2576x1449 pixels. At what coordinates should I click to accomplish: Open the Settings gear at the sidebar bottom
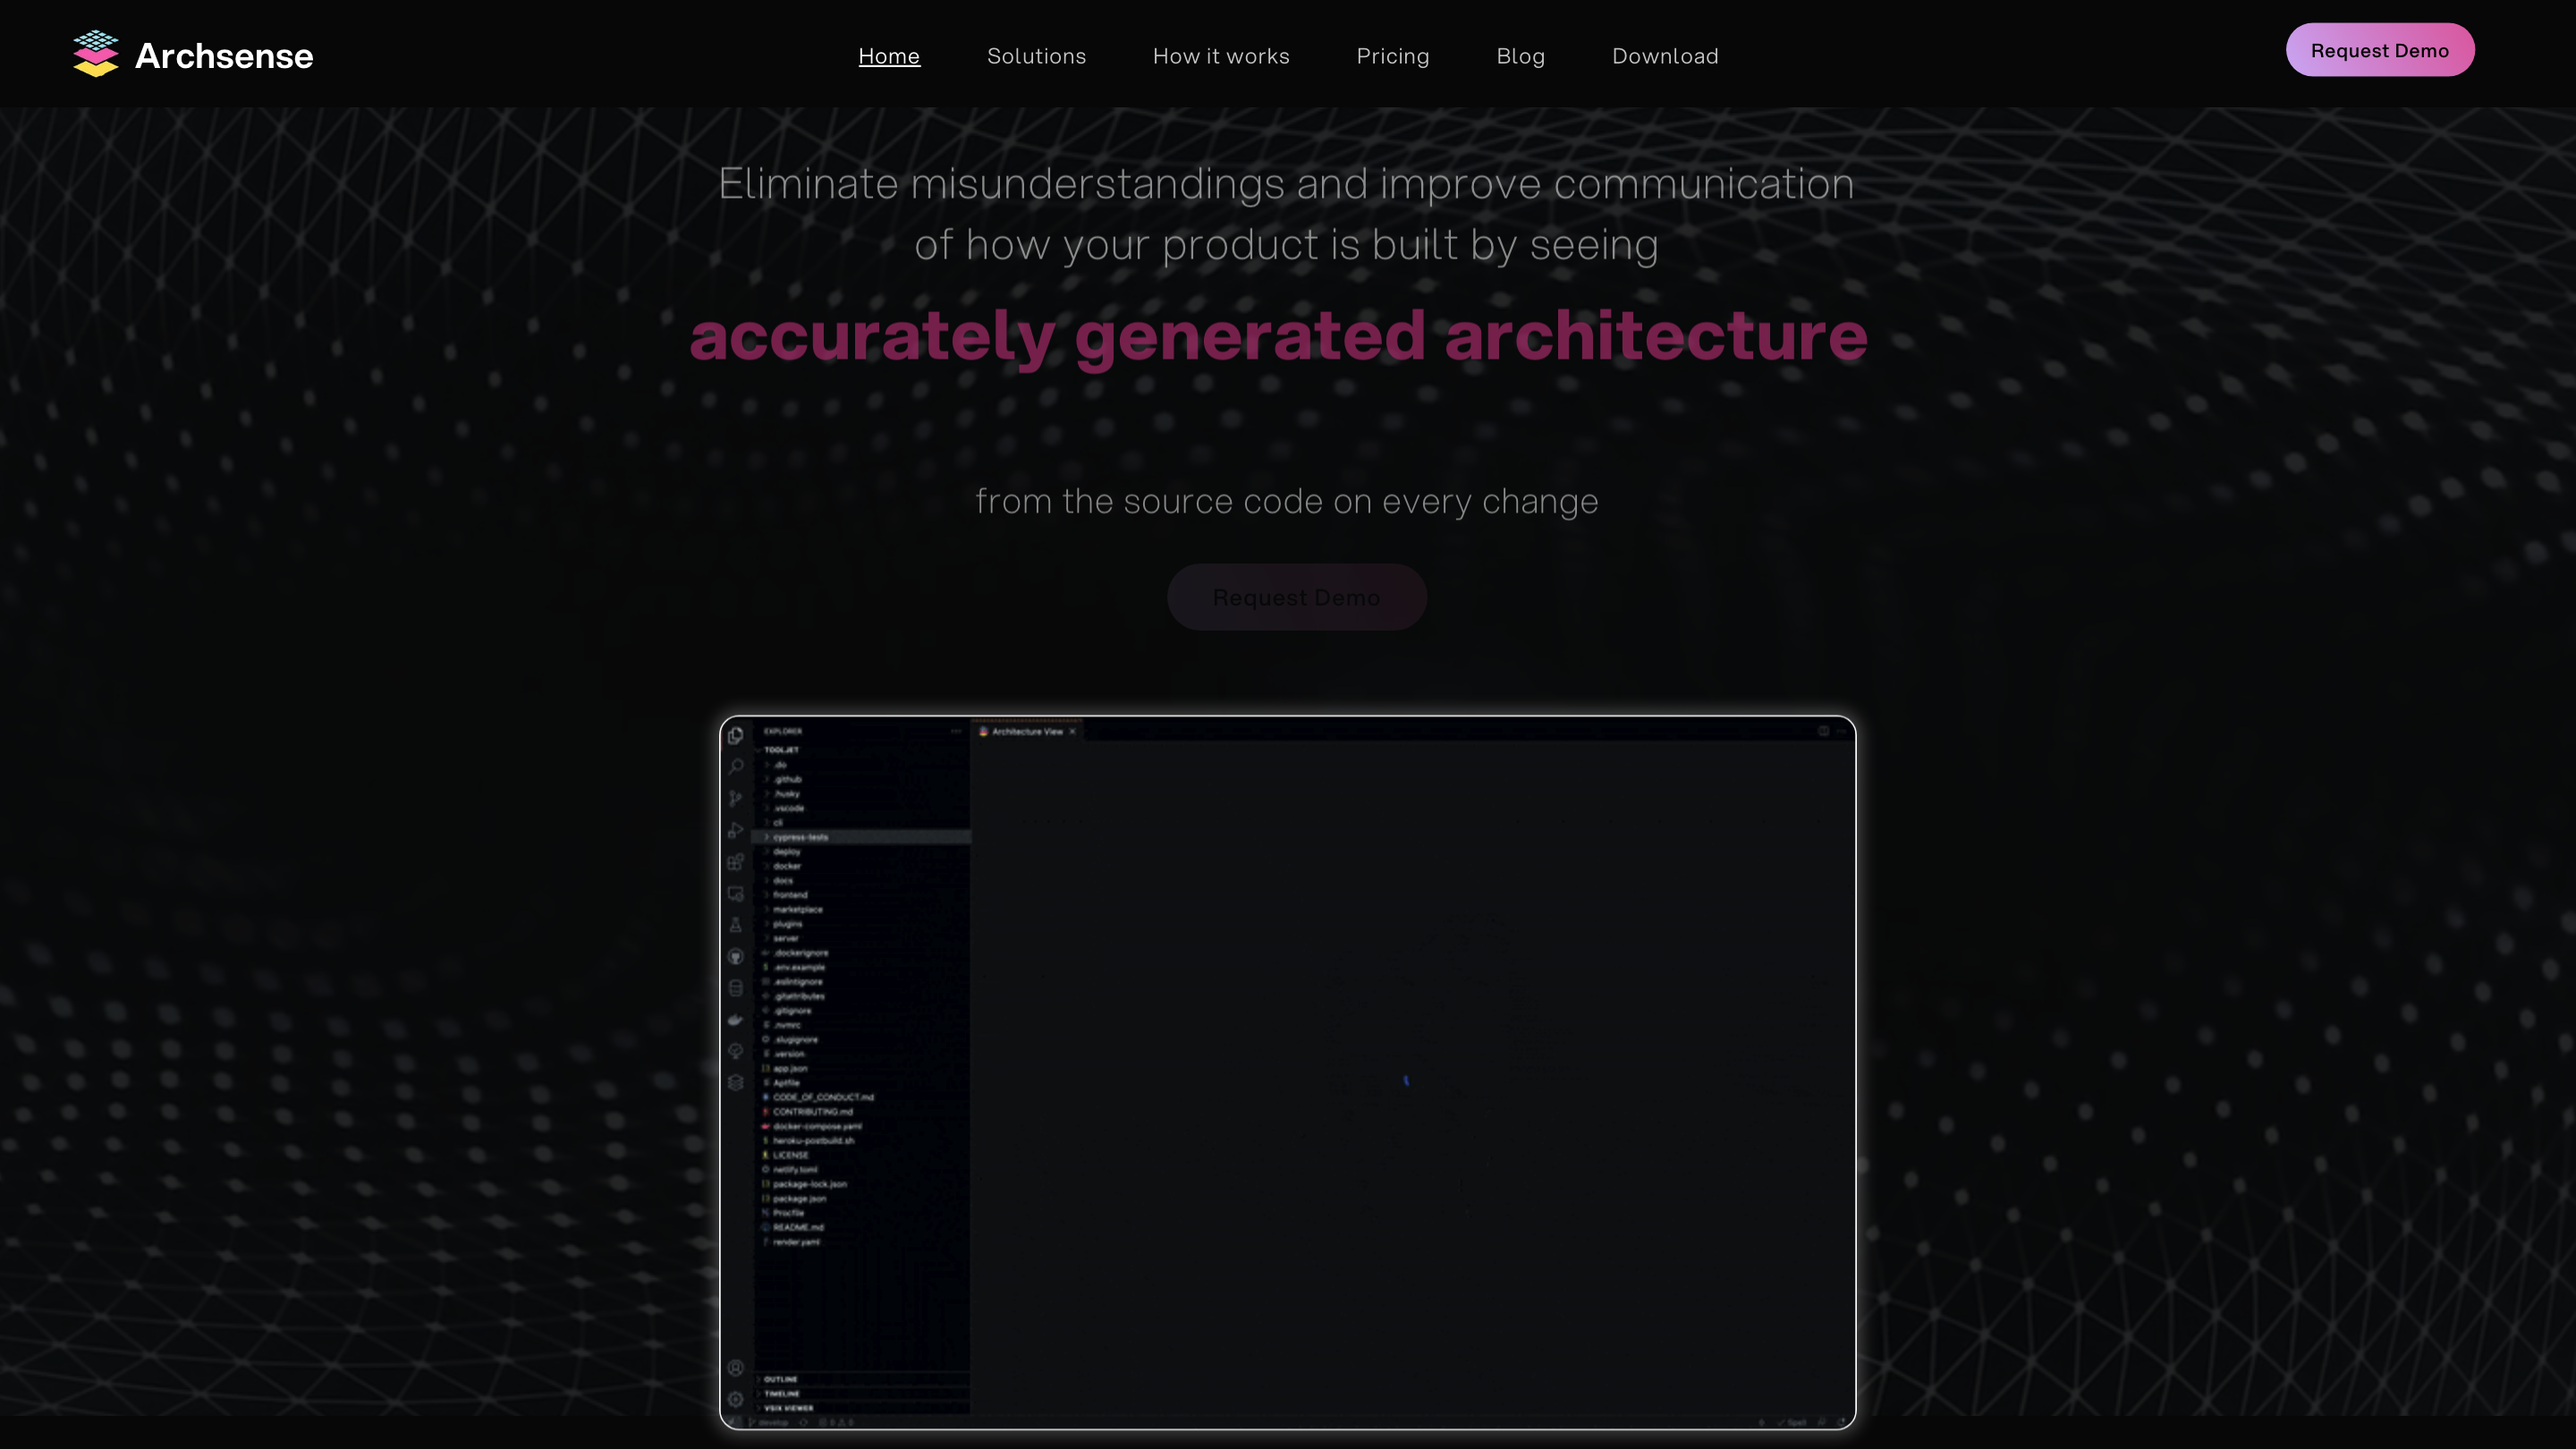pyautogui.click(x=736, y=1399)
